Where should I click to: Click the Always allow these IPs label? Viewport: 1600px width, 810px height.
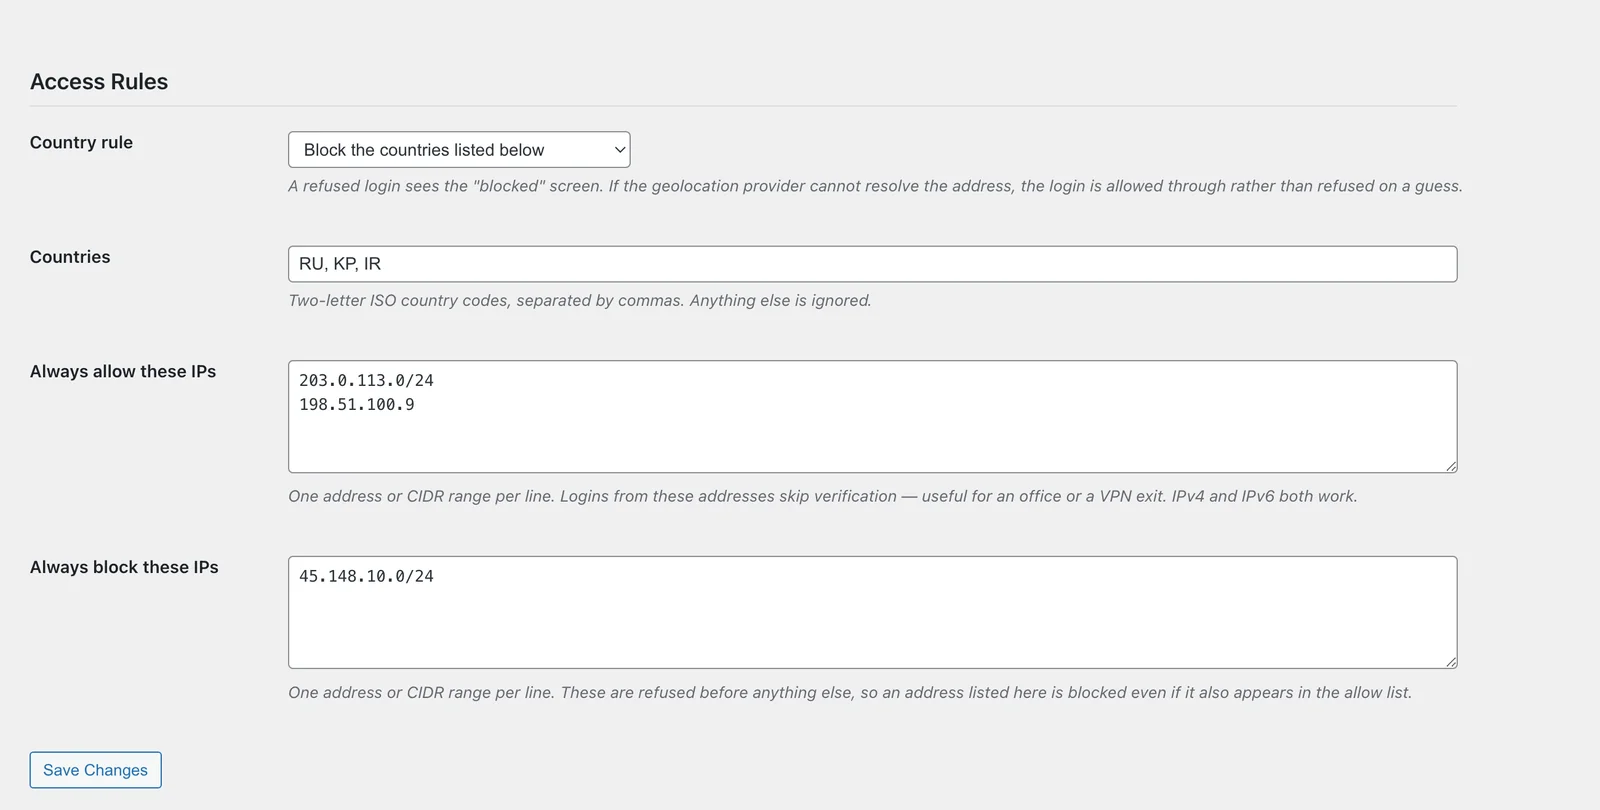[123, 371]
